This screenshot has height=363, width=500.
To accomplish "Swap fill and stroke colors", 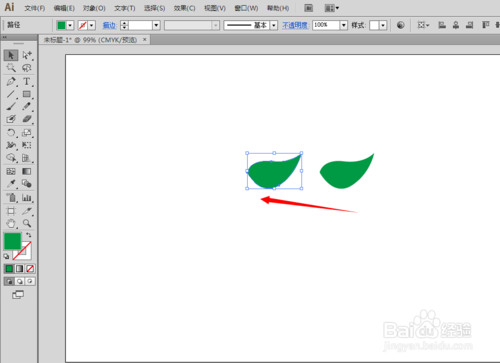I will click(29, 235).
